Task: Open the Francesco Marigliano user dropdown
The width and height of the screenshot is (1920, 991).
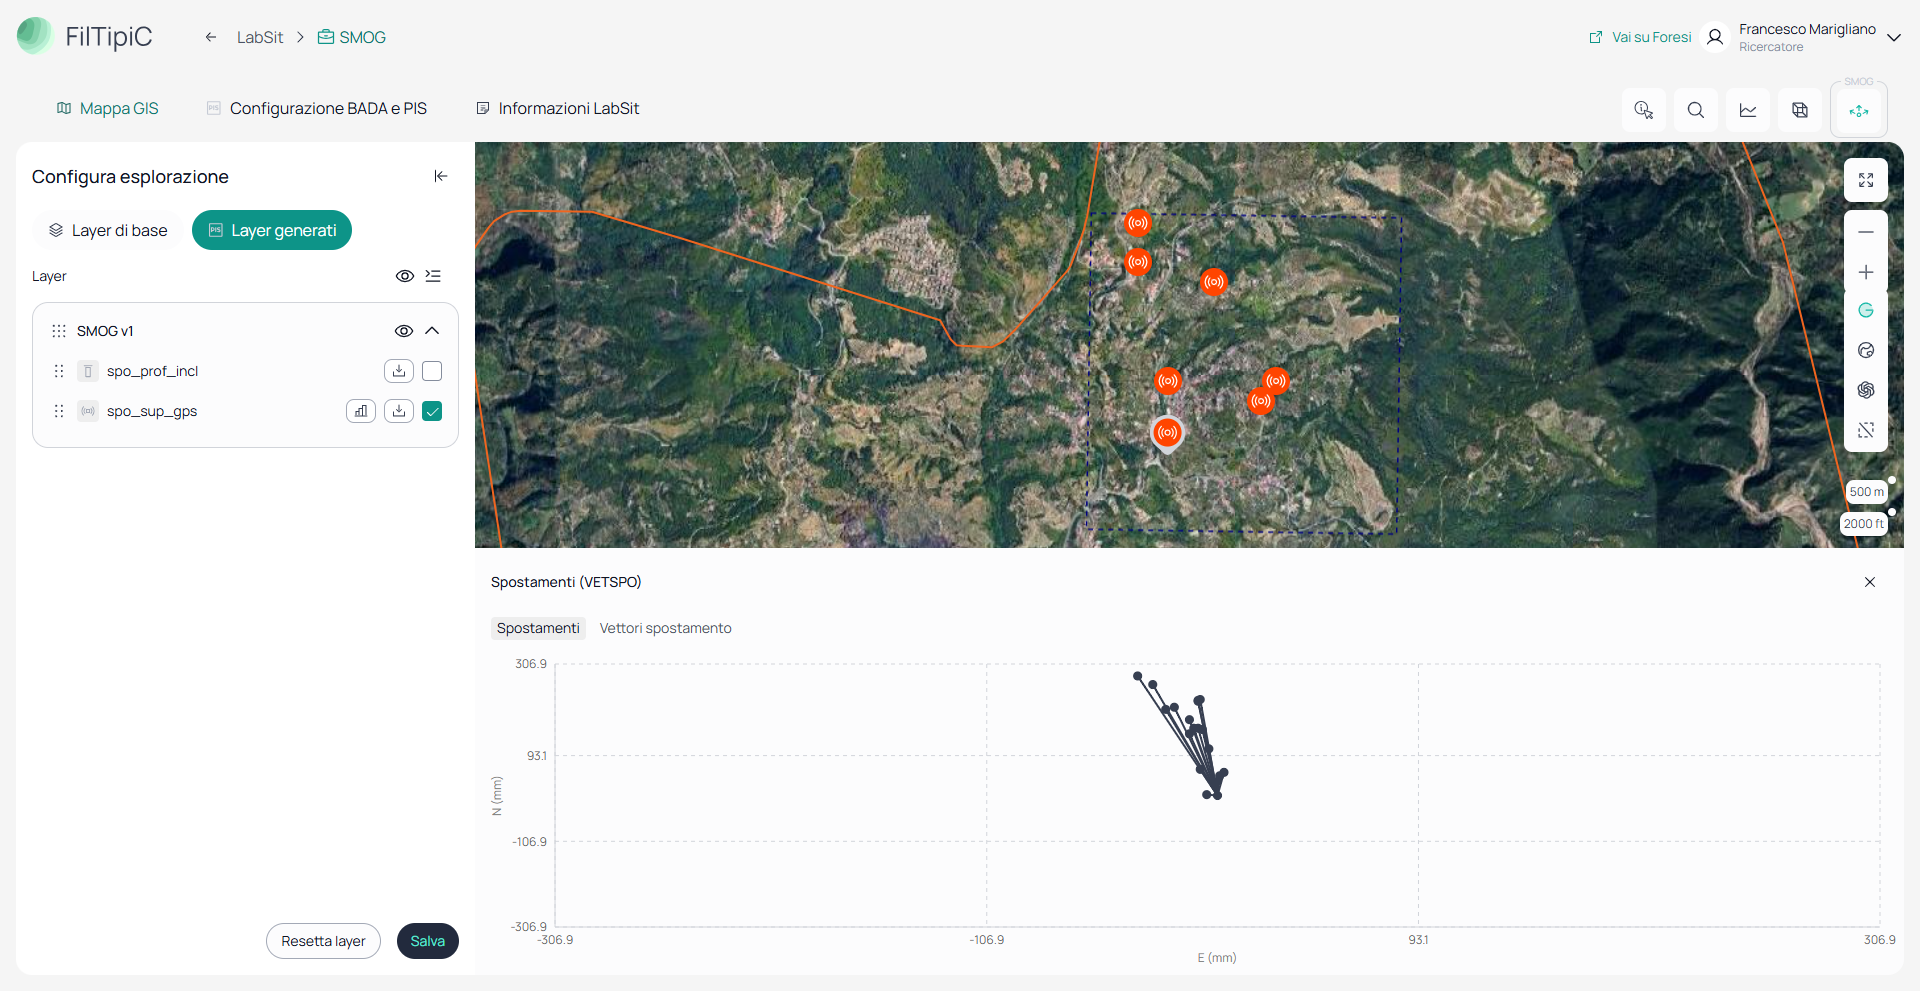Action: pyautogui.click(x=1893, y=37)
